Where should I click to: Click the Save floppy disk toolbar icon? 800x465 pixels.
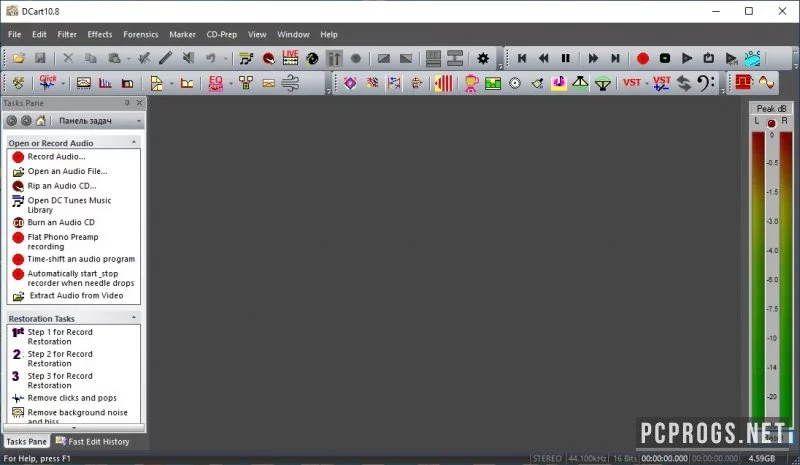pos(40,58)
